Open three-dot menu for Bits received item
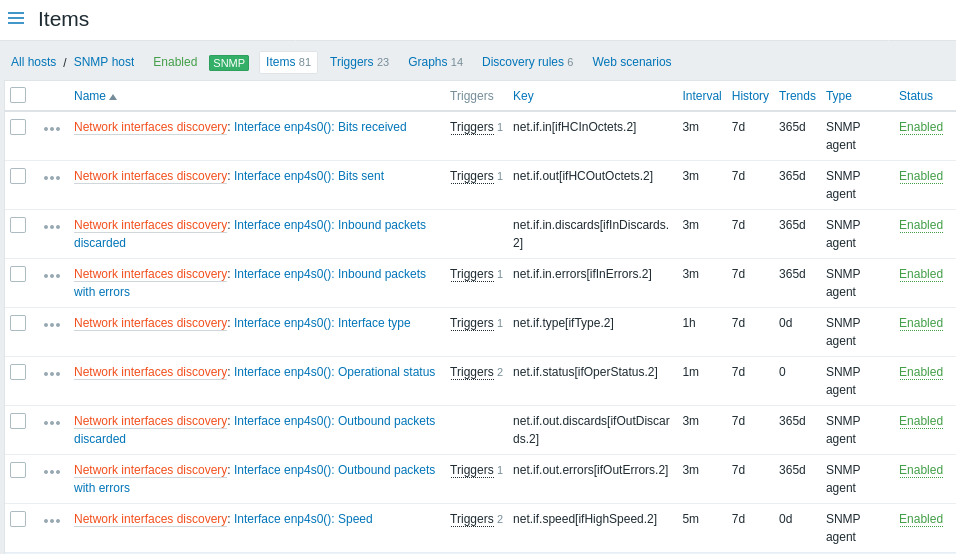Screen dimensions: 956x554 [52, 129]
